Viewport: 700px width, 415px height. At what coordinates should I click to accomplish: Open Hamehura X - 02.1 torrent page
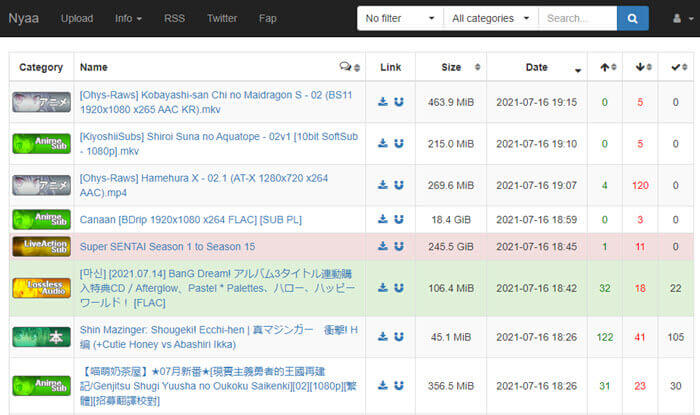pos(204,185)
